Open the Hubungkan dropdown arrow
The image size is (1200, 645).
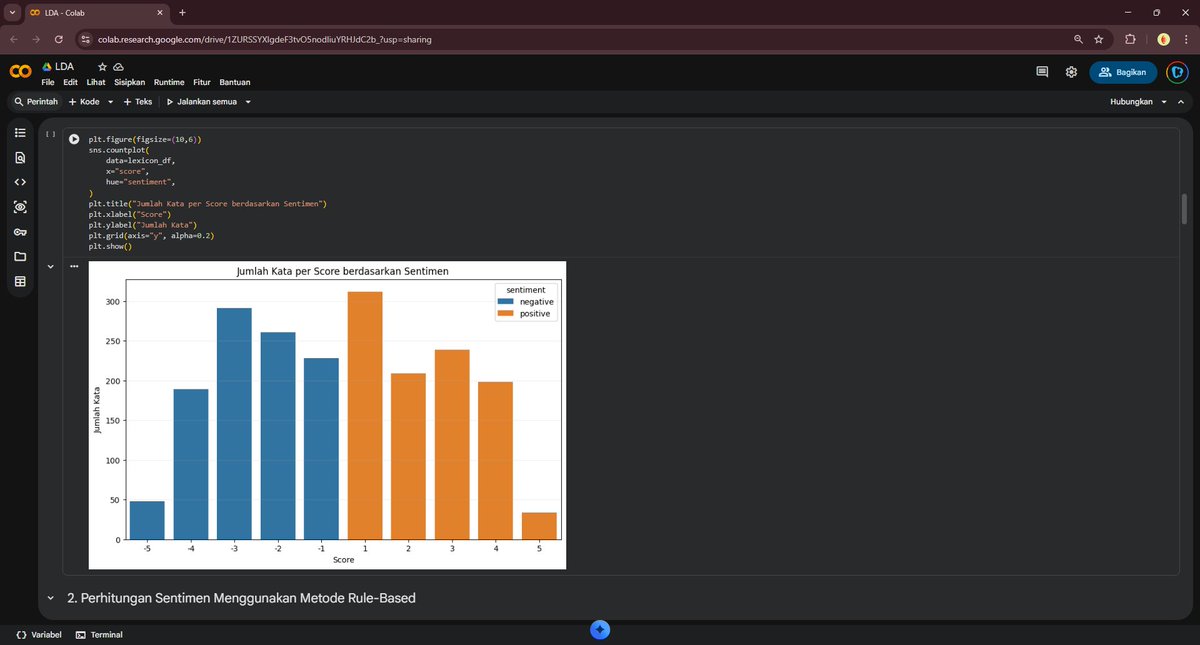(1164, 102)
